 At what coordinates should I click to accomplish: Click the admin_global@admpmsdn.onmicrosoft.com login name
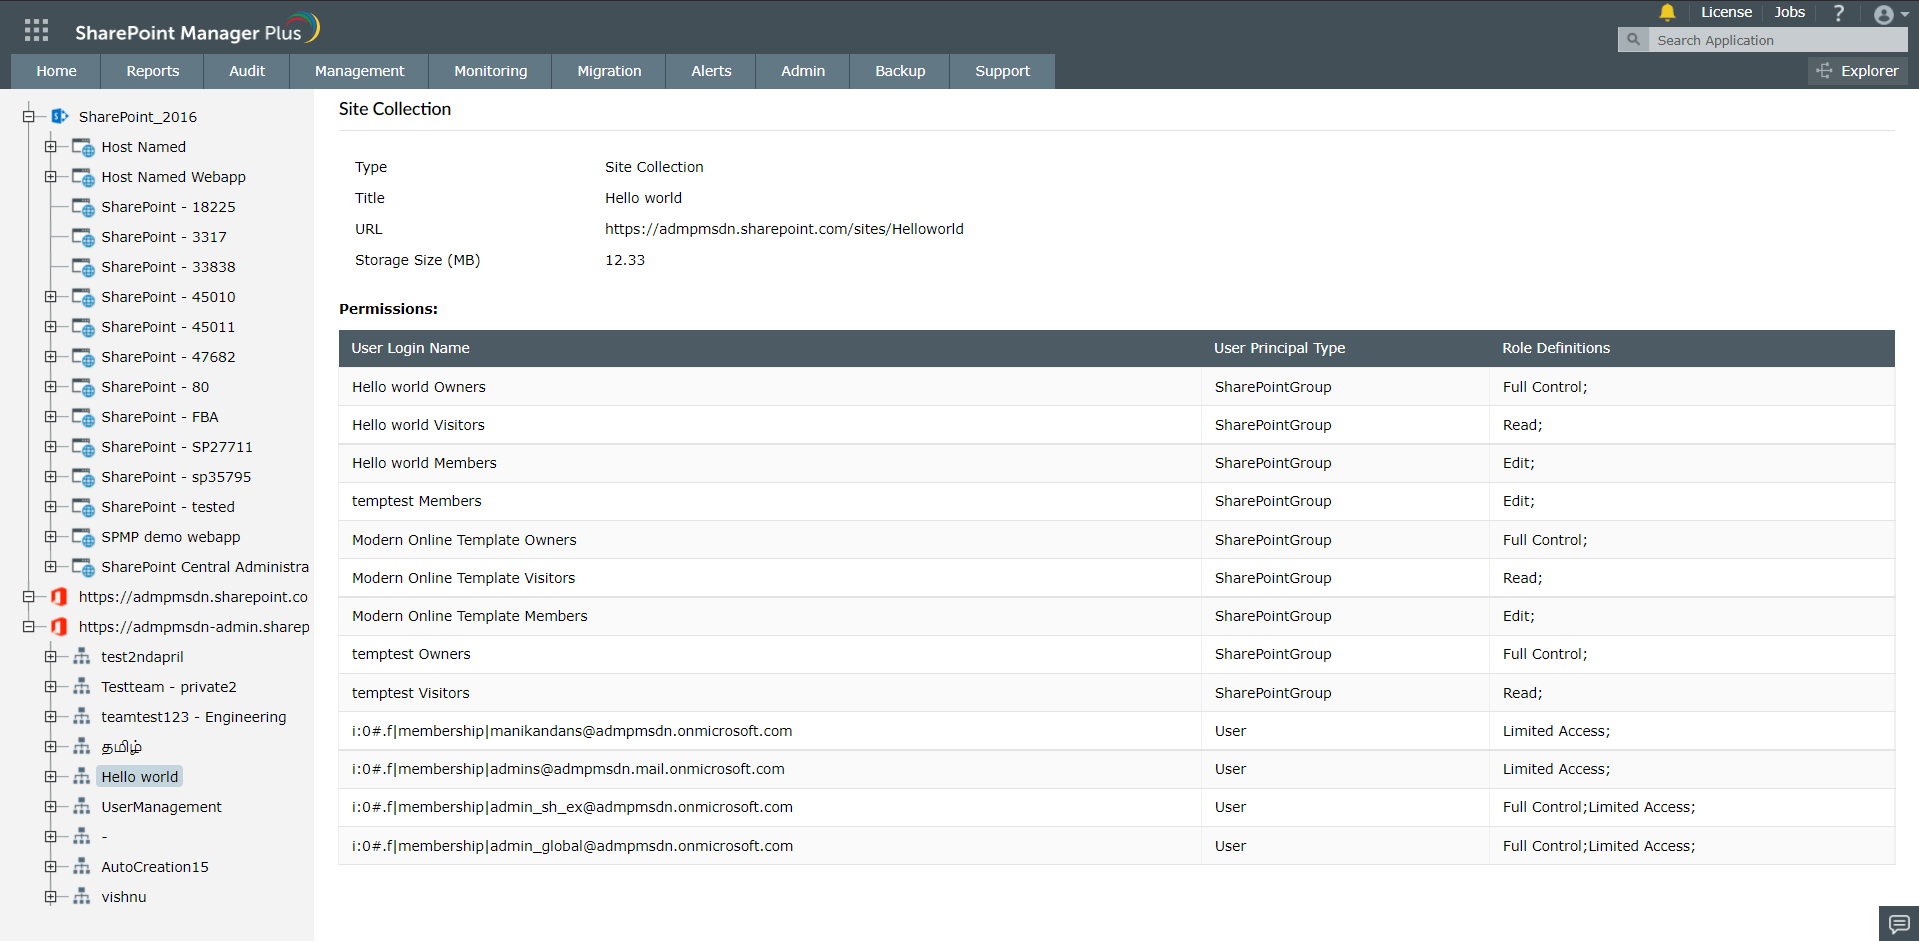(572, 846)
